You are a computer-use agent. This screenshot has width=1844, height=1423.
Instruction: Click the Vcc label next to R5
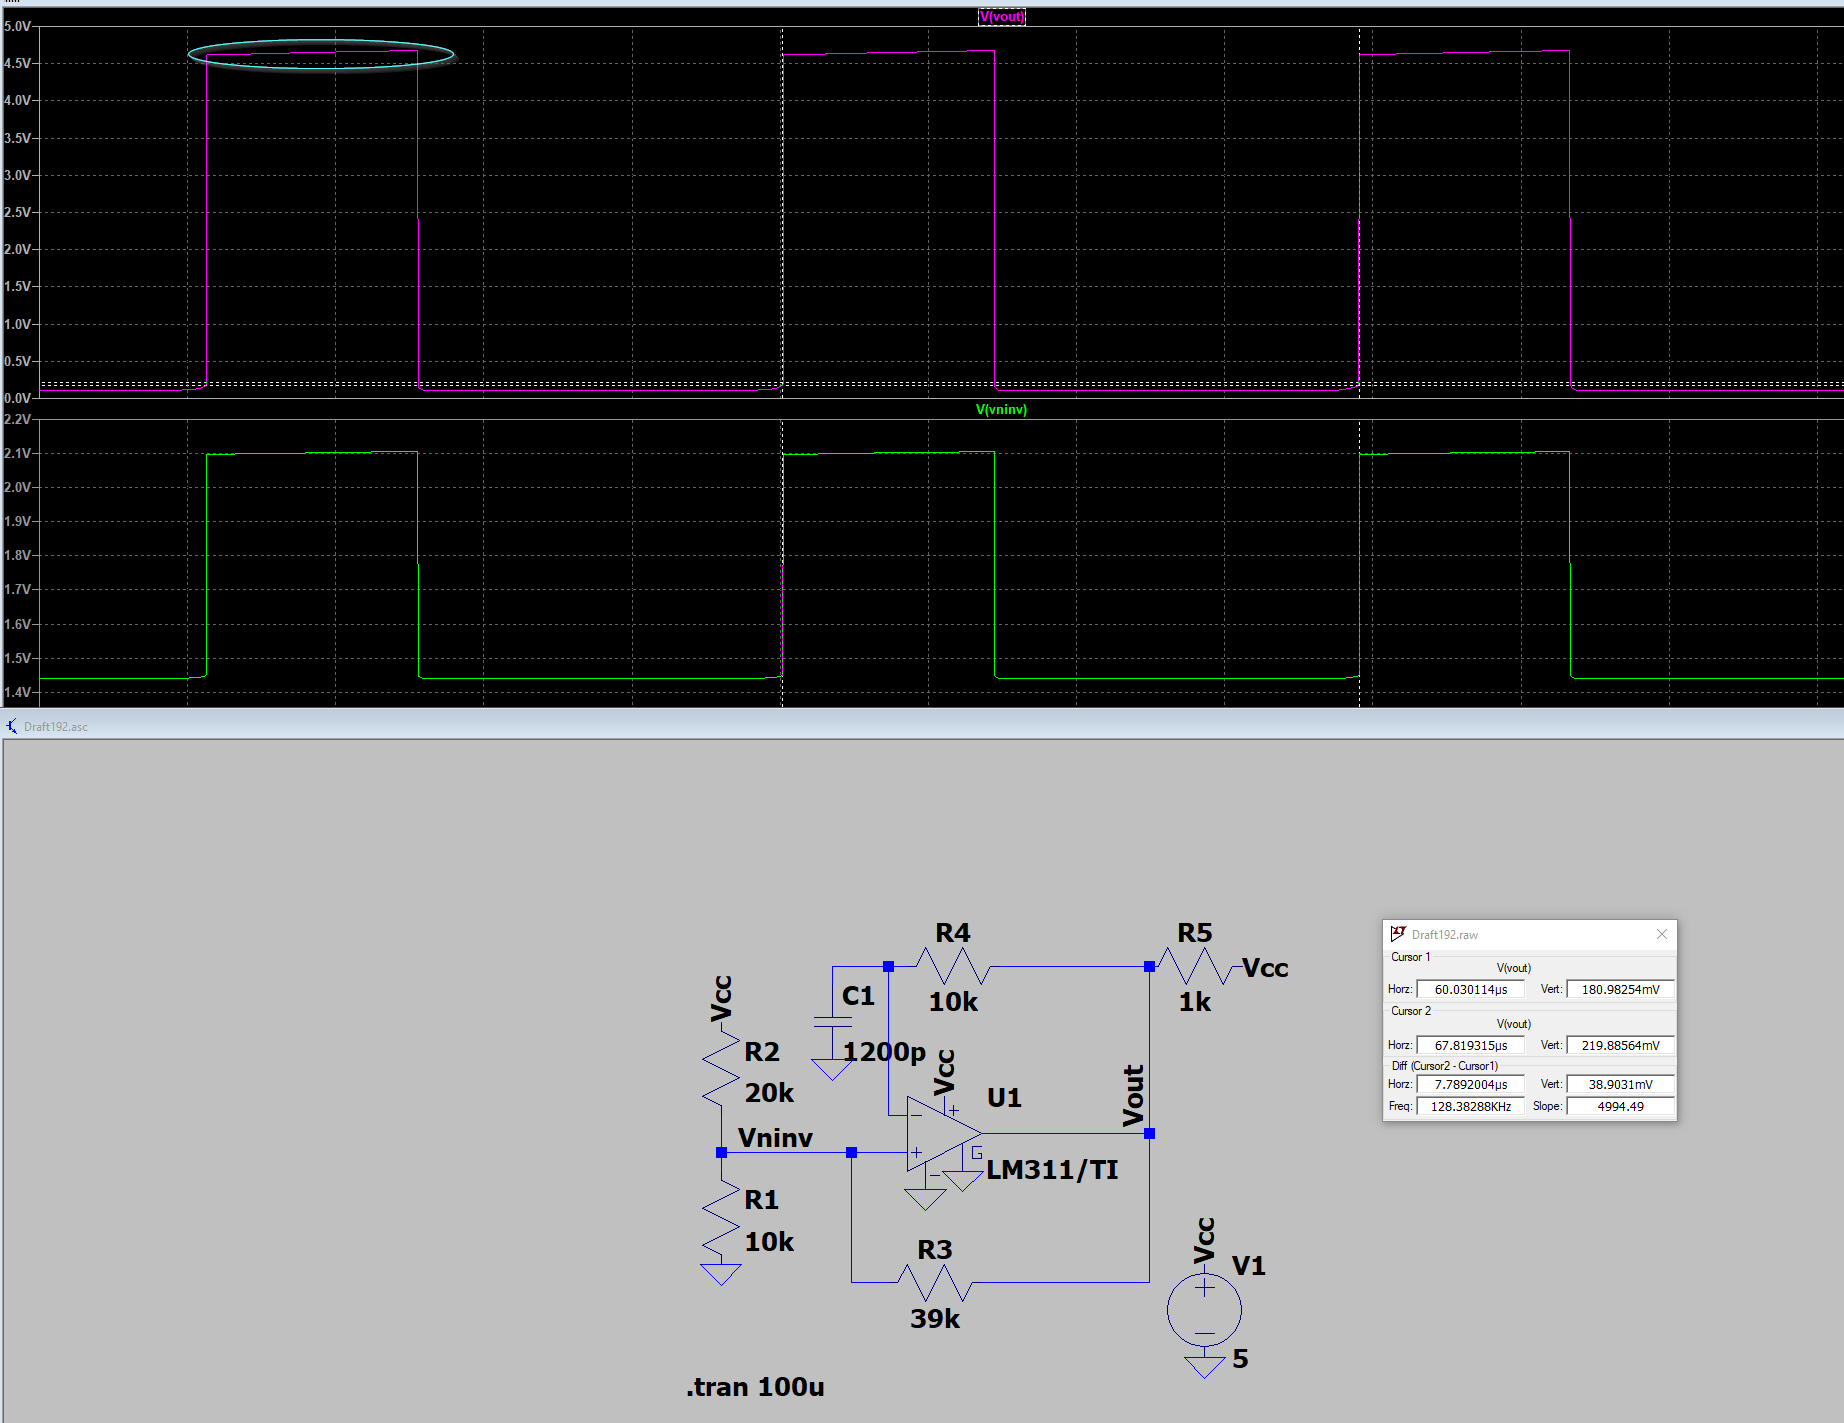(1265, 968)
